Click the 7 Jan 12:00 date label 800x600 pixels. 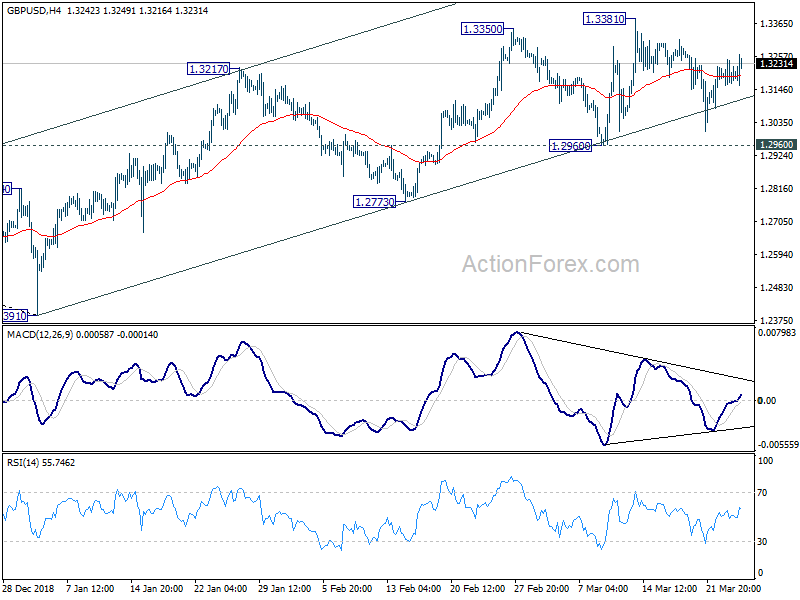(90, 588)
